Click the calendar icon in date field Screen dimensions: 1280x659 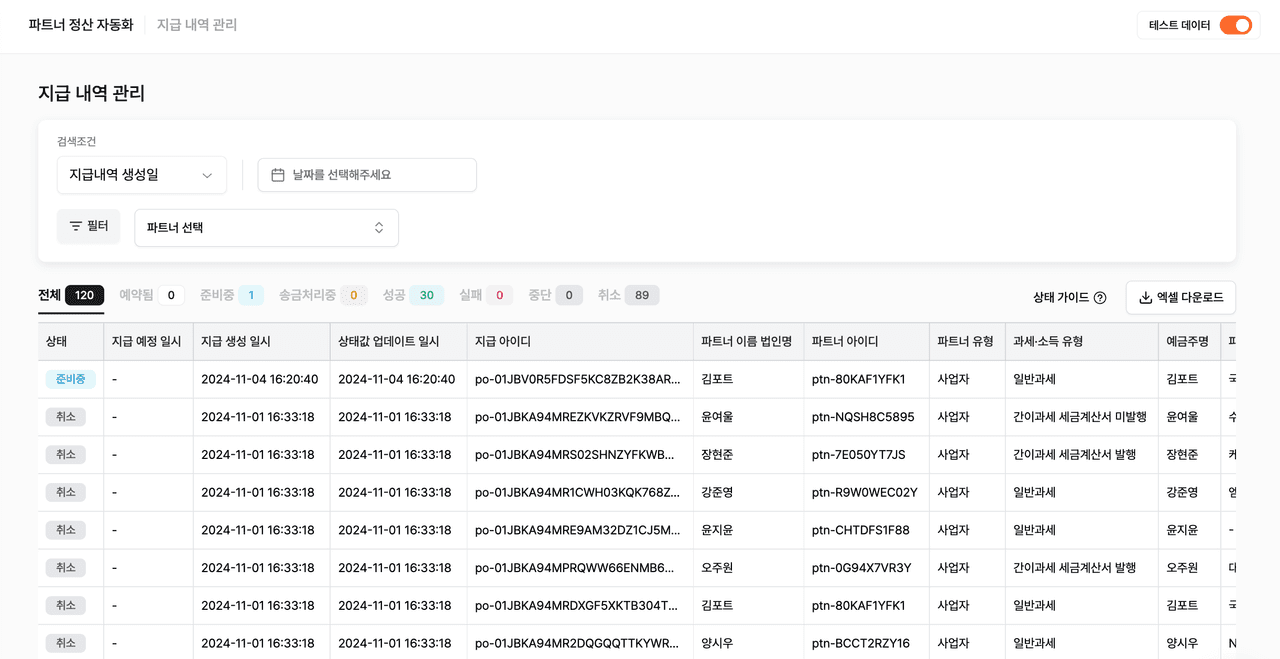(x=278, y=175)
